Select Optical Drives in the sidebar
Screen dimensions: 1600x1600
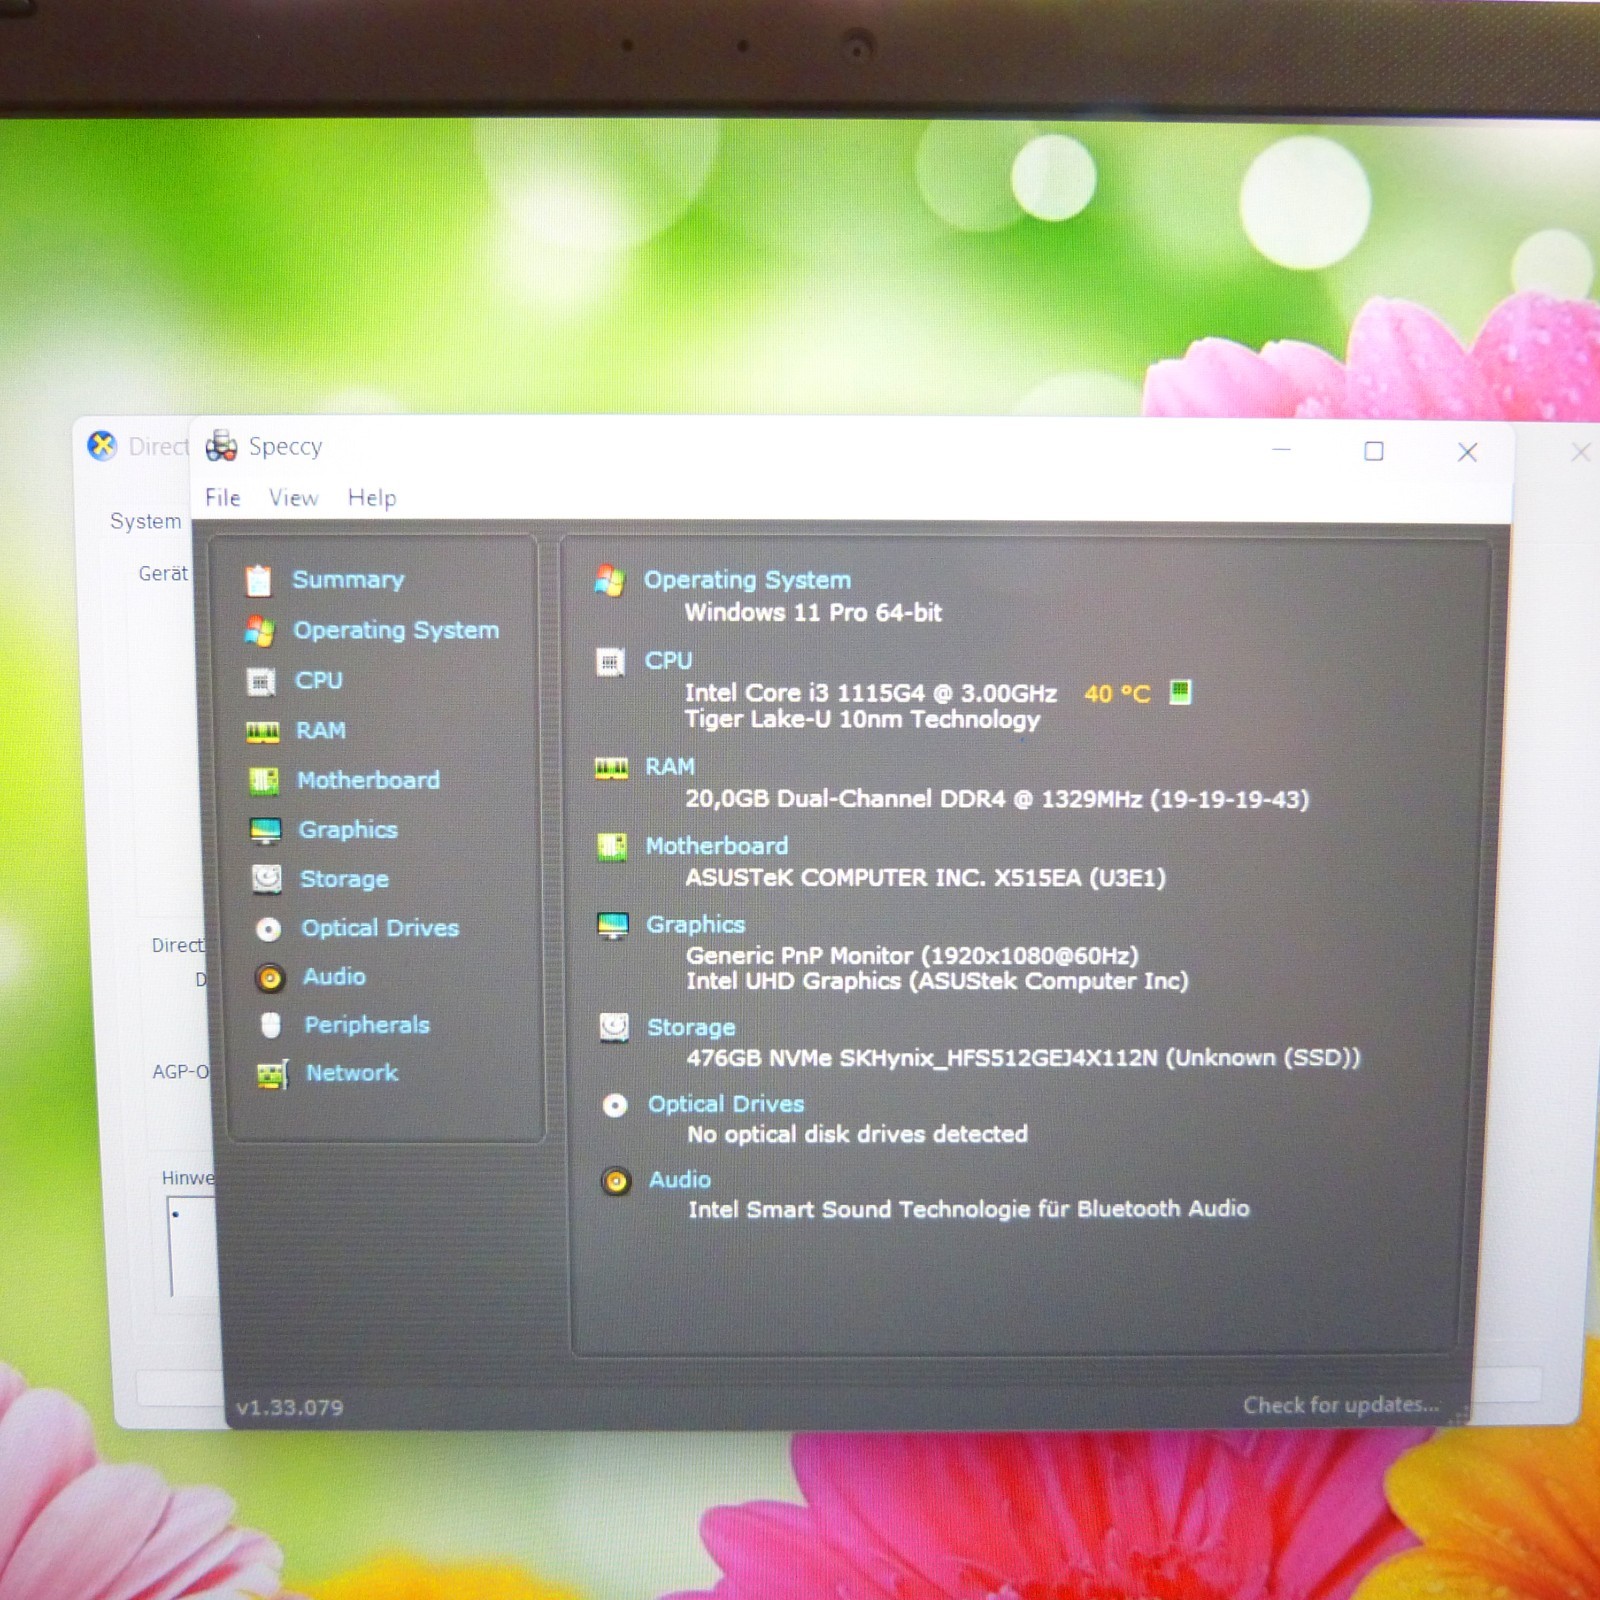(x=380, y=928)
